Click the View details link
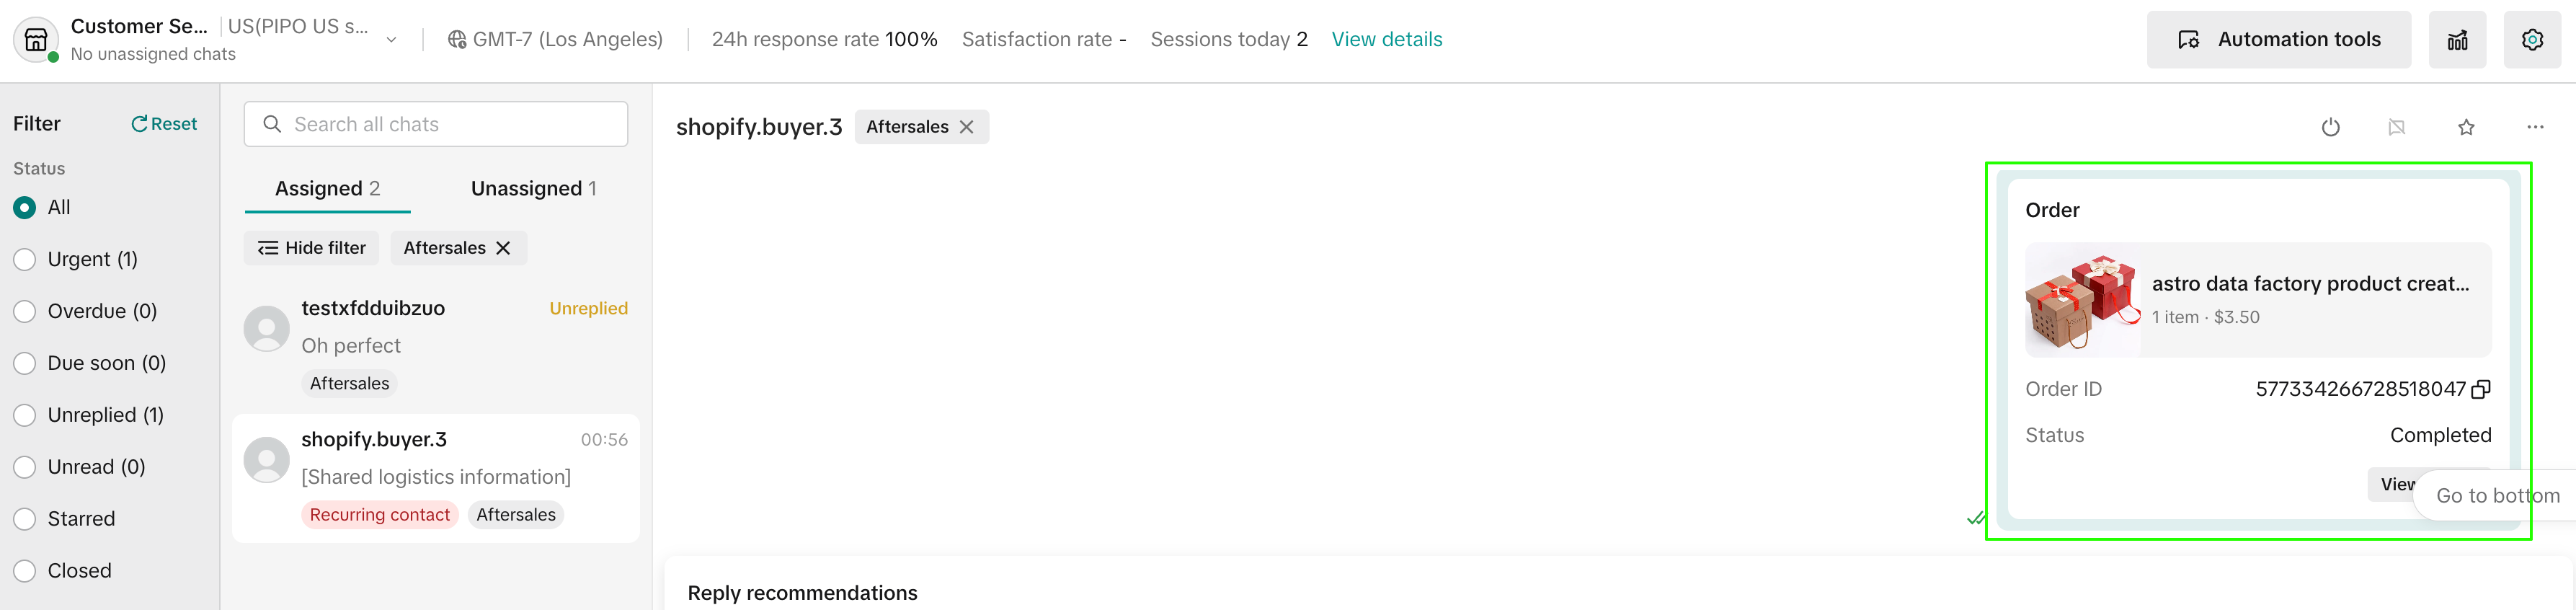The width and height of the screenshot is (2576, 610). pyautogui.click(x=1386, y=40)
